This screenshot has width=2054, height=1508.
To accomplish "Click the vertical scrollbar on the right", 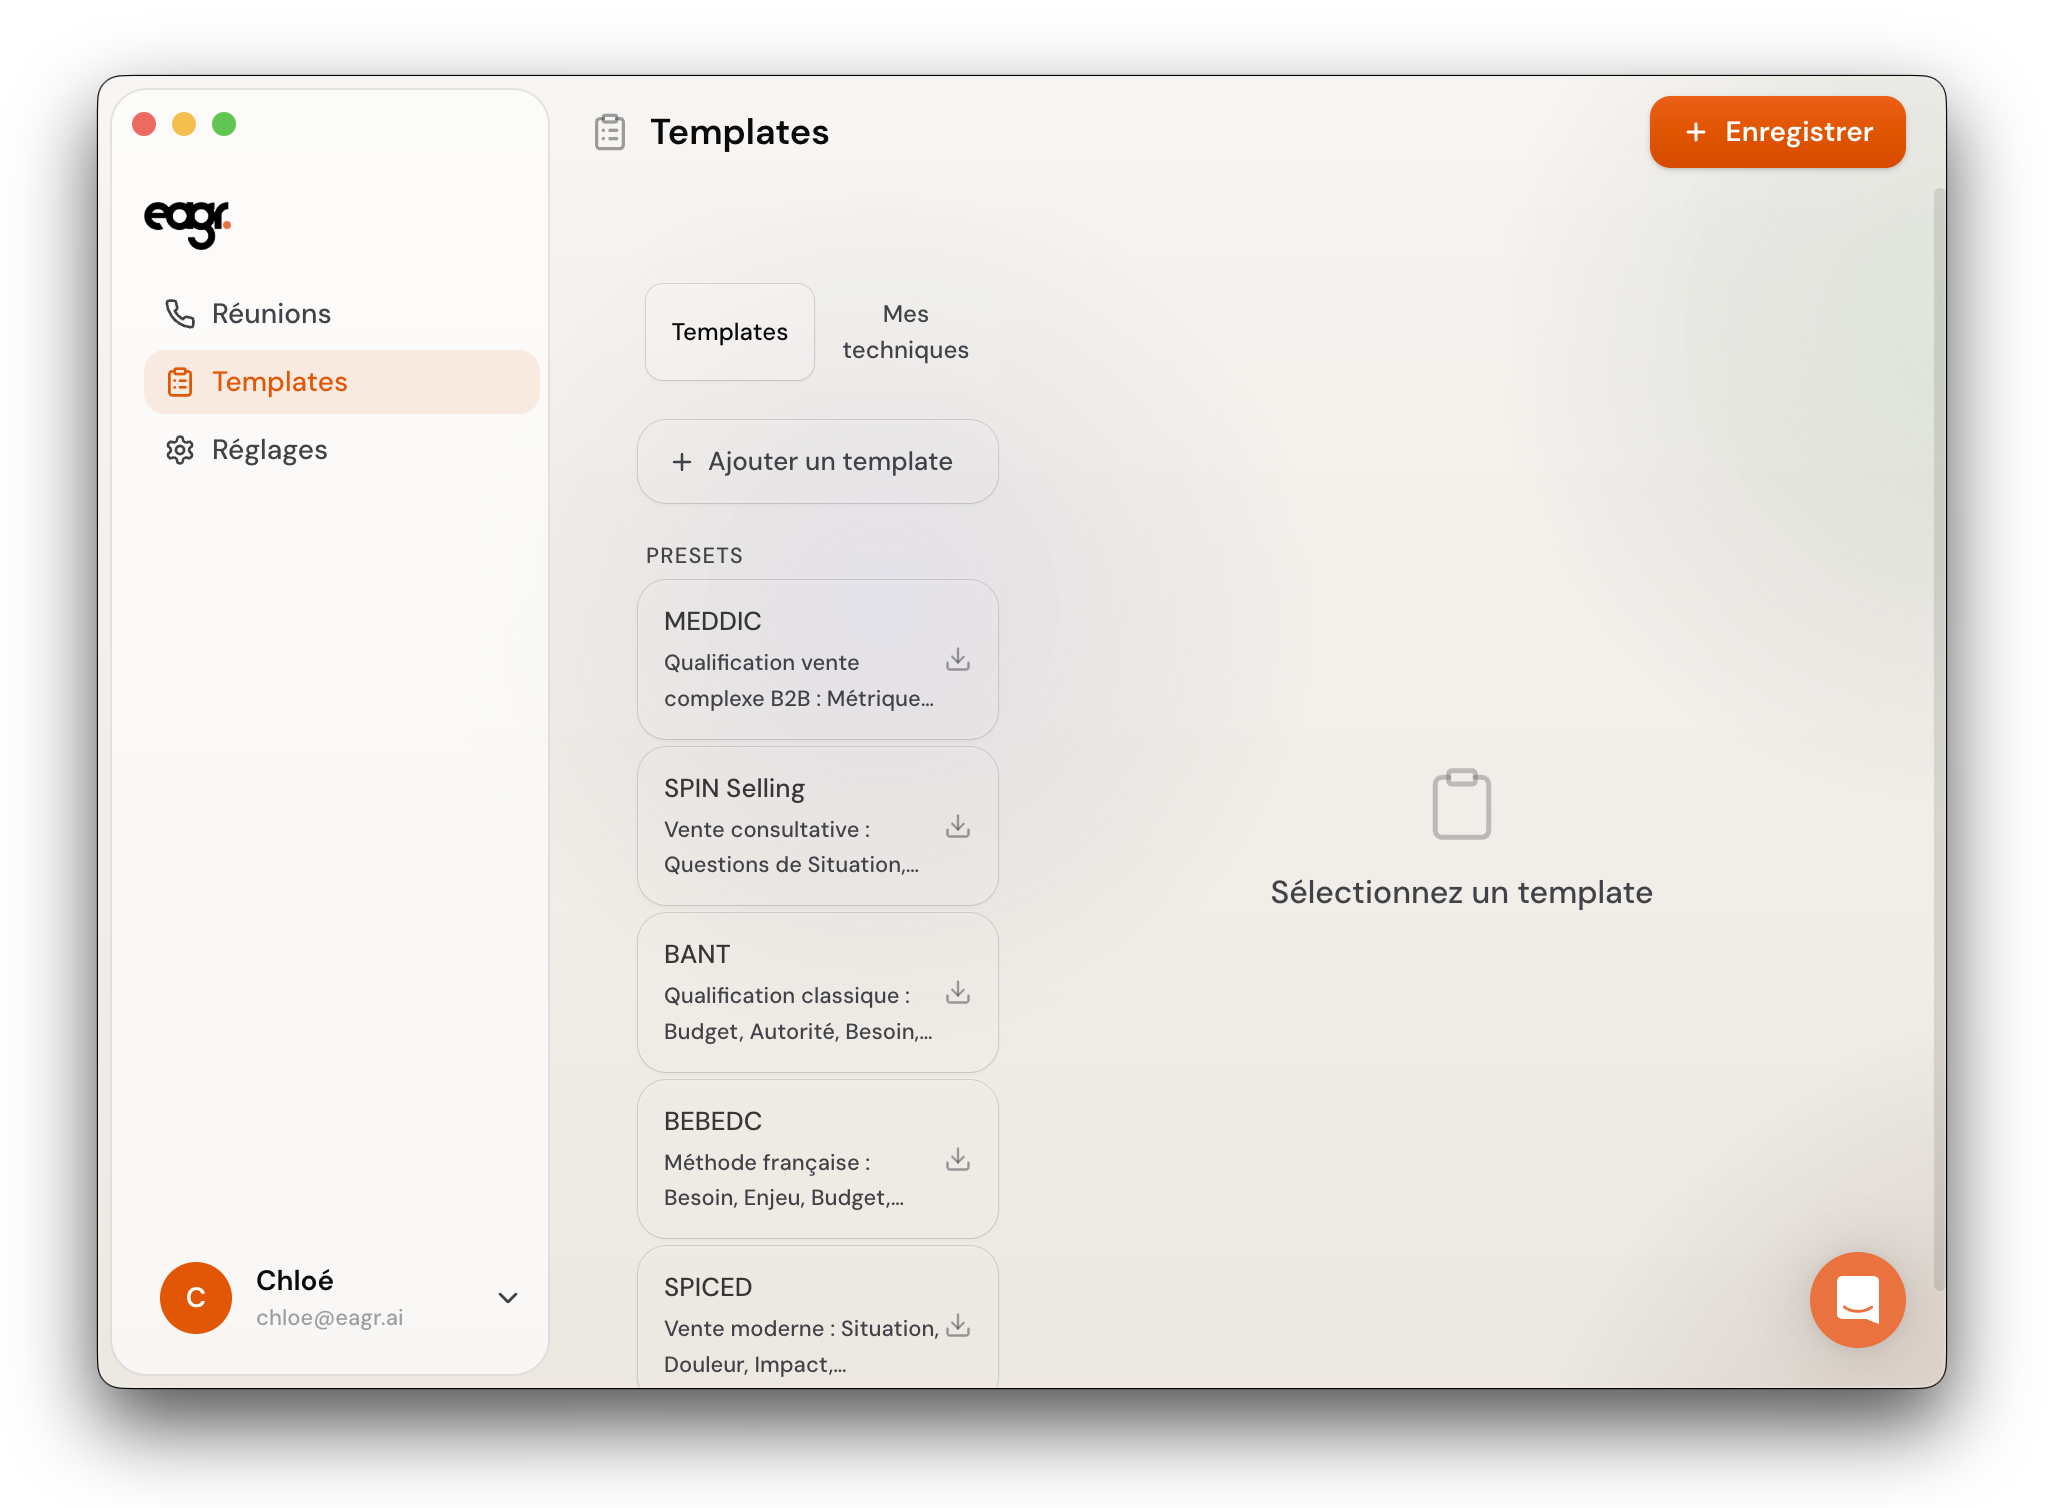I will coord(1938,740).
